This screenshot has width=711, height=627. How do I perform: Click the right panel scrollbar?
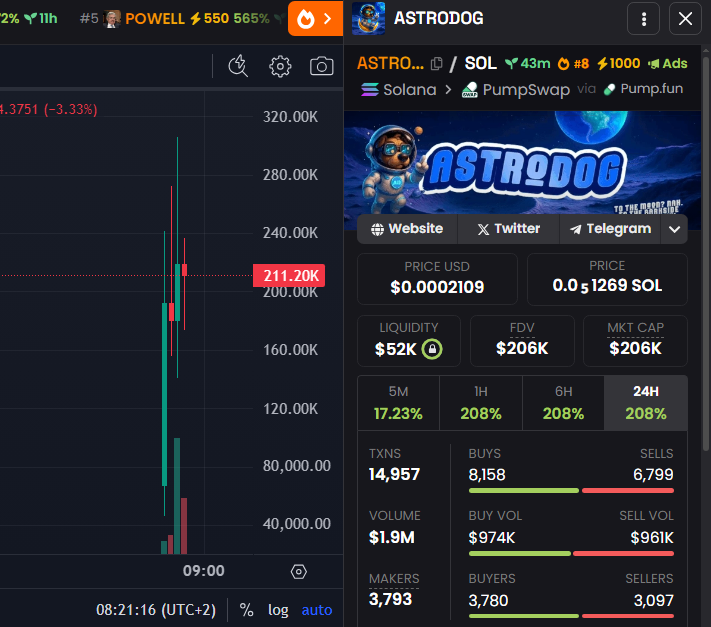[x=706, y=252]
